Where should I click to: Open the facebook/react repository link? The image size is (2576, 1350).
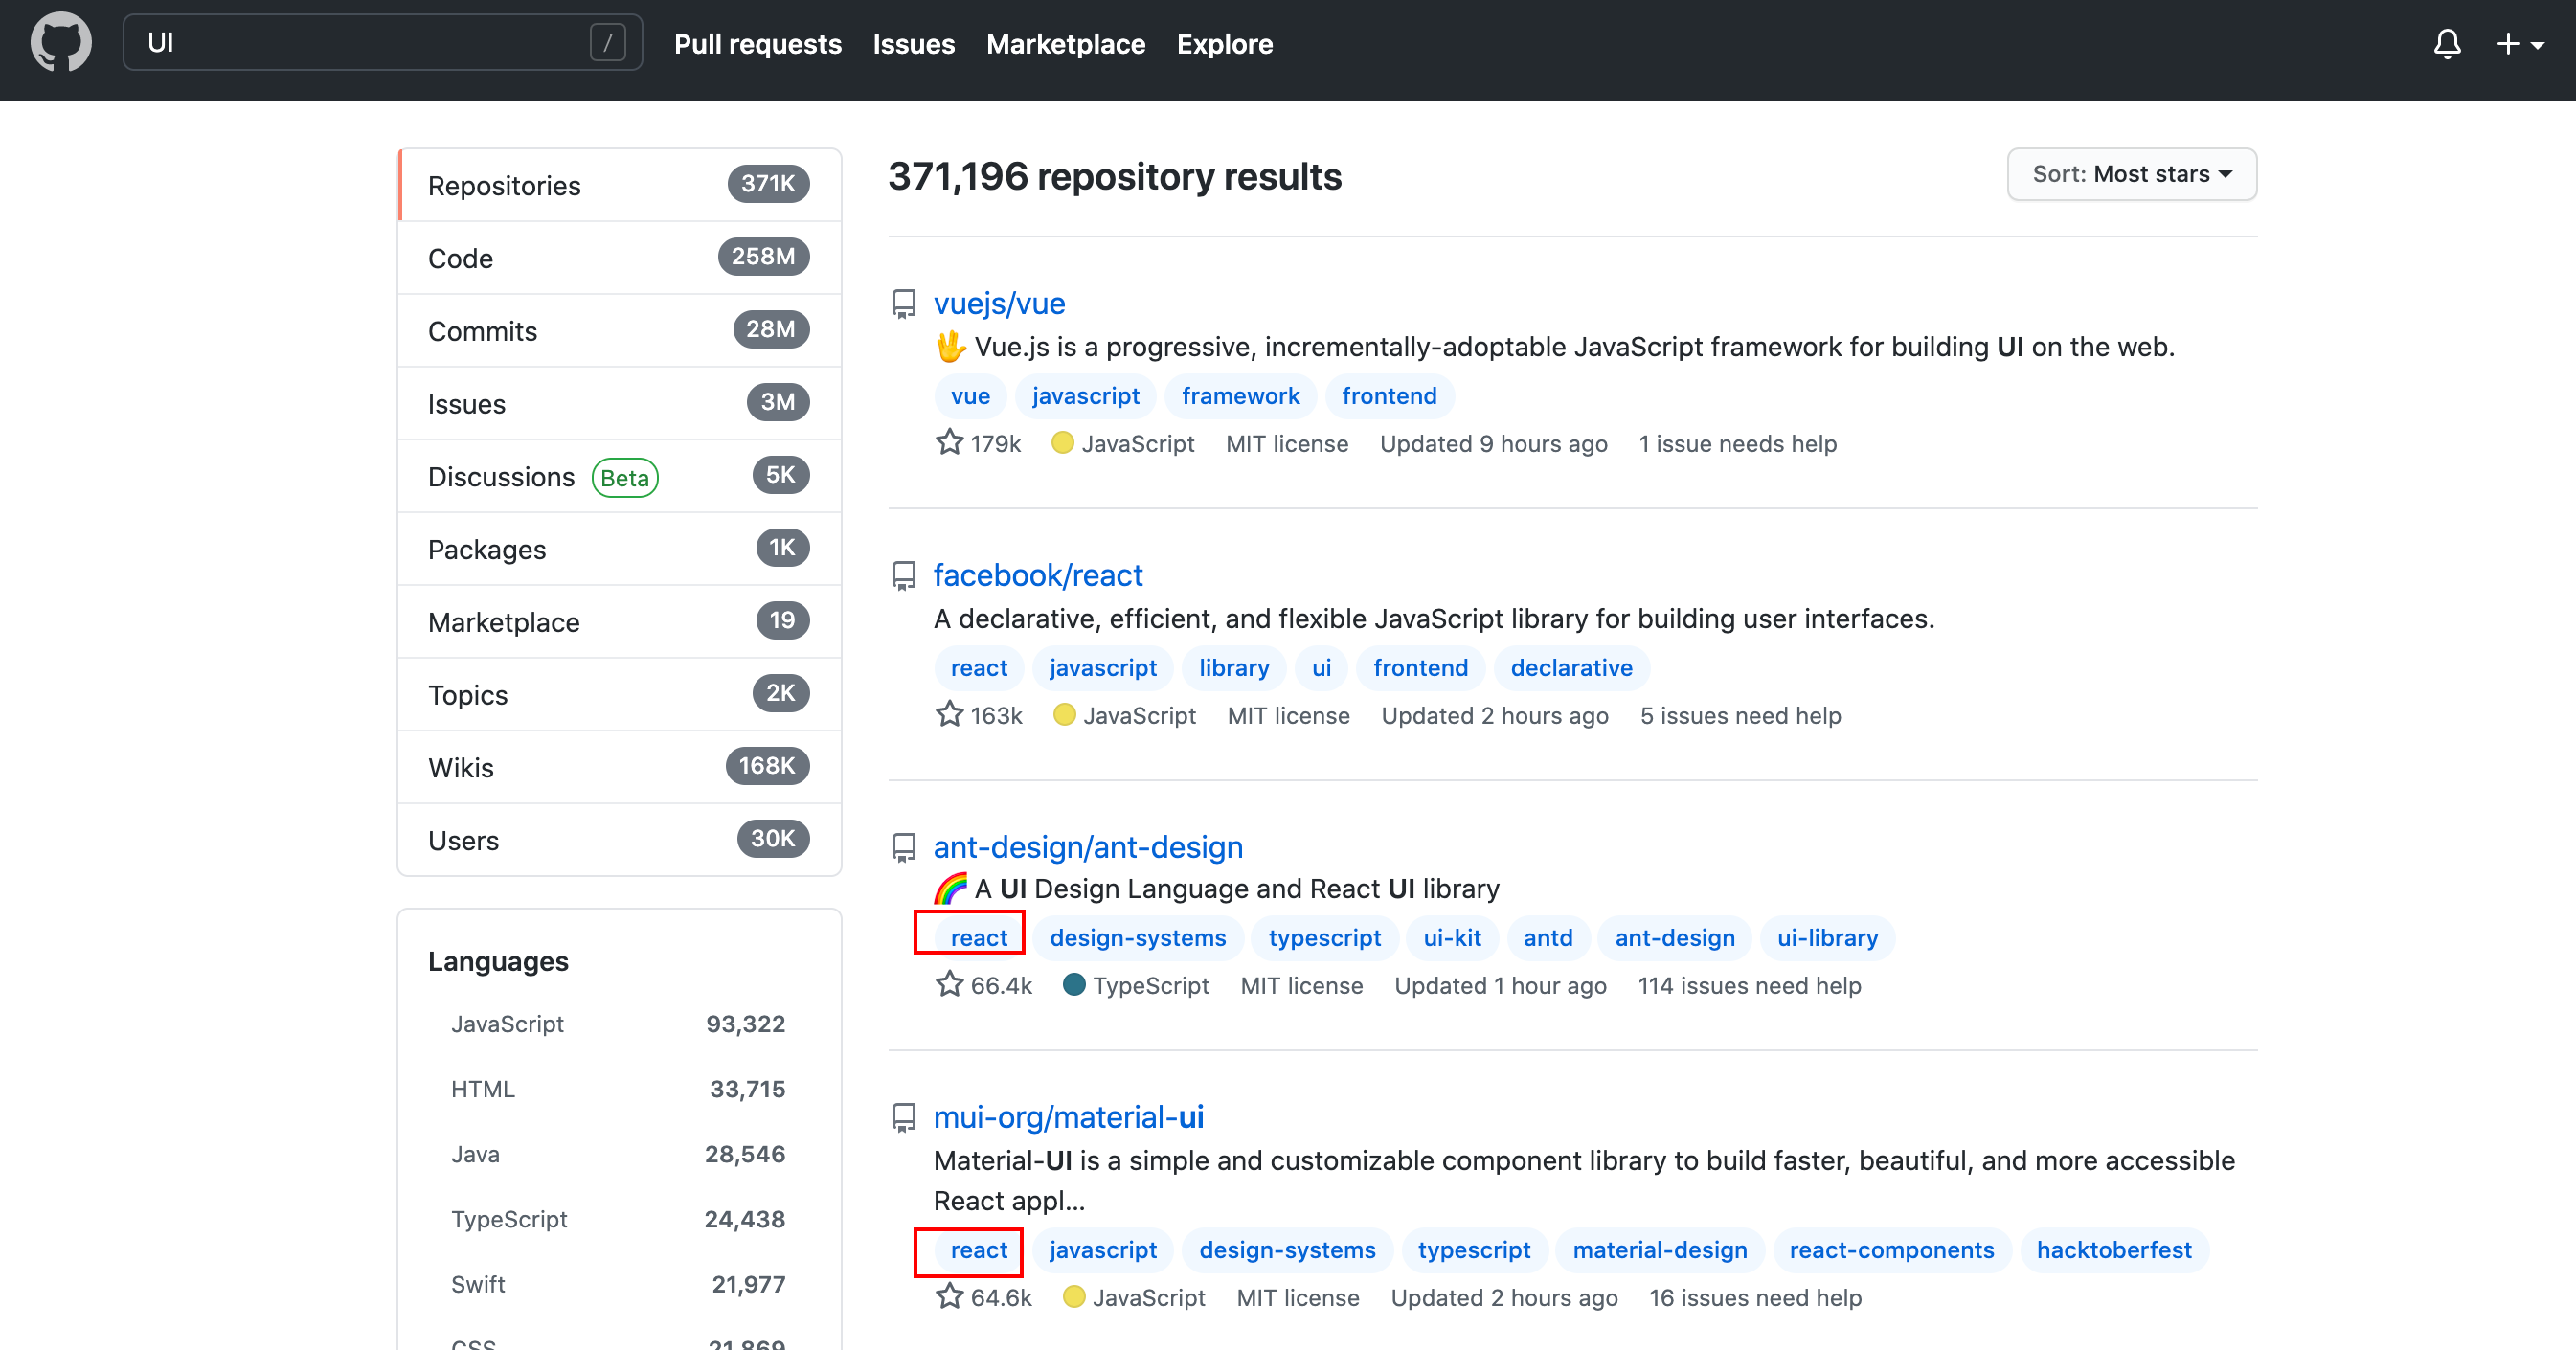coord(1037,575)
